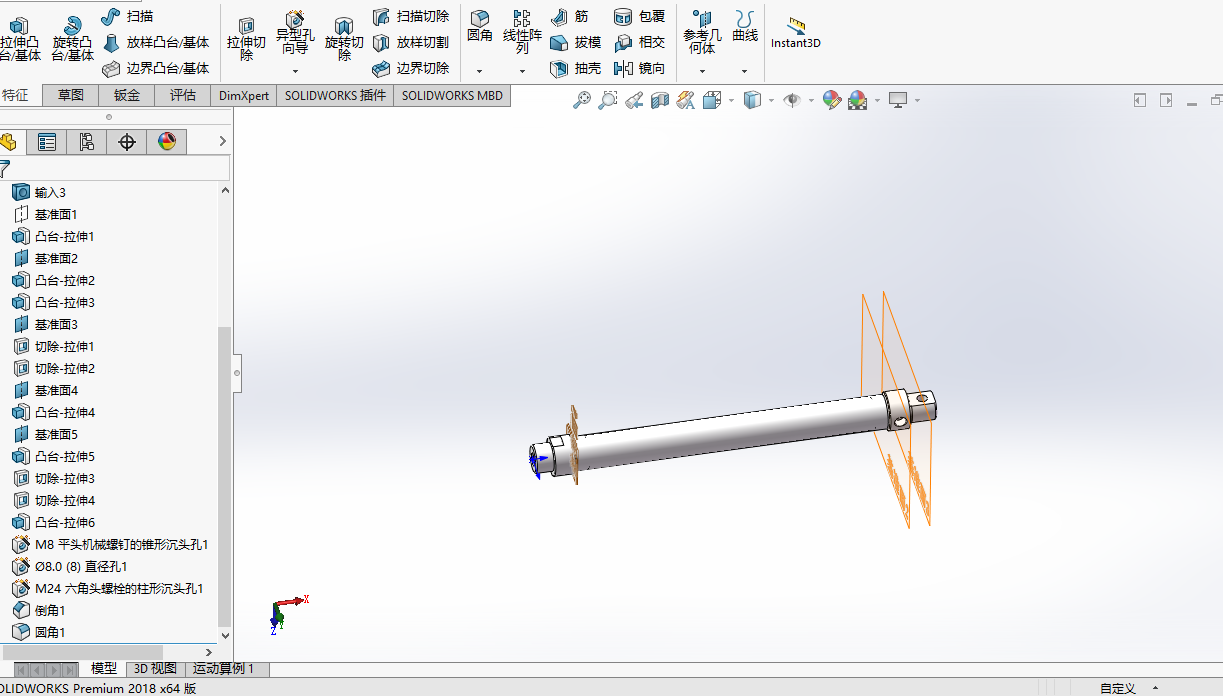Click the 扫描切除 swept cut tool

coord(411,16)
